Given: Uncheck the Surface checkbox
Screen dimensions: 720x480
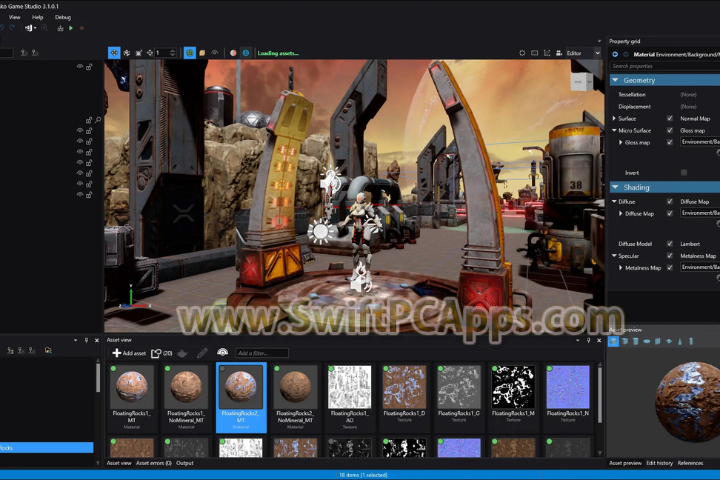Looking at the screenshot, I should 669,119.
